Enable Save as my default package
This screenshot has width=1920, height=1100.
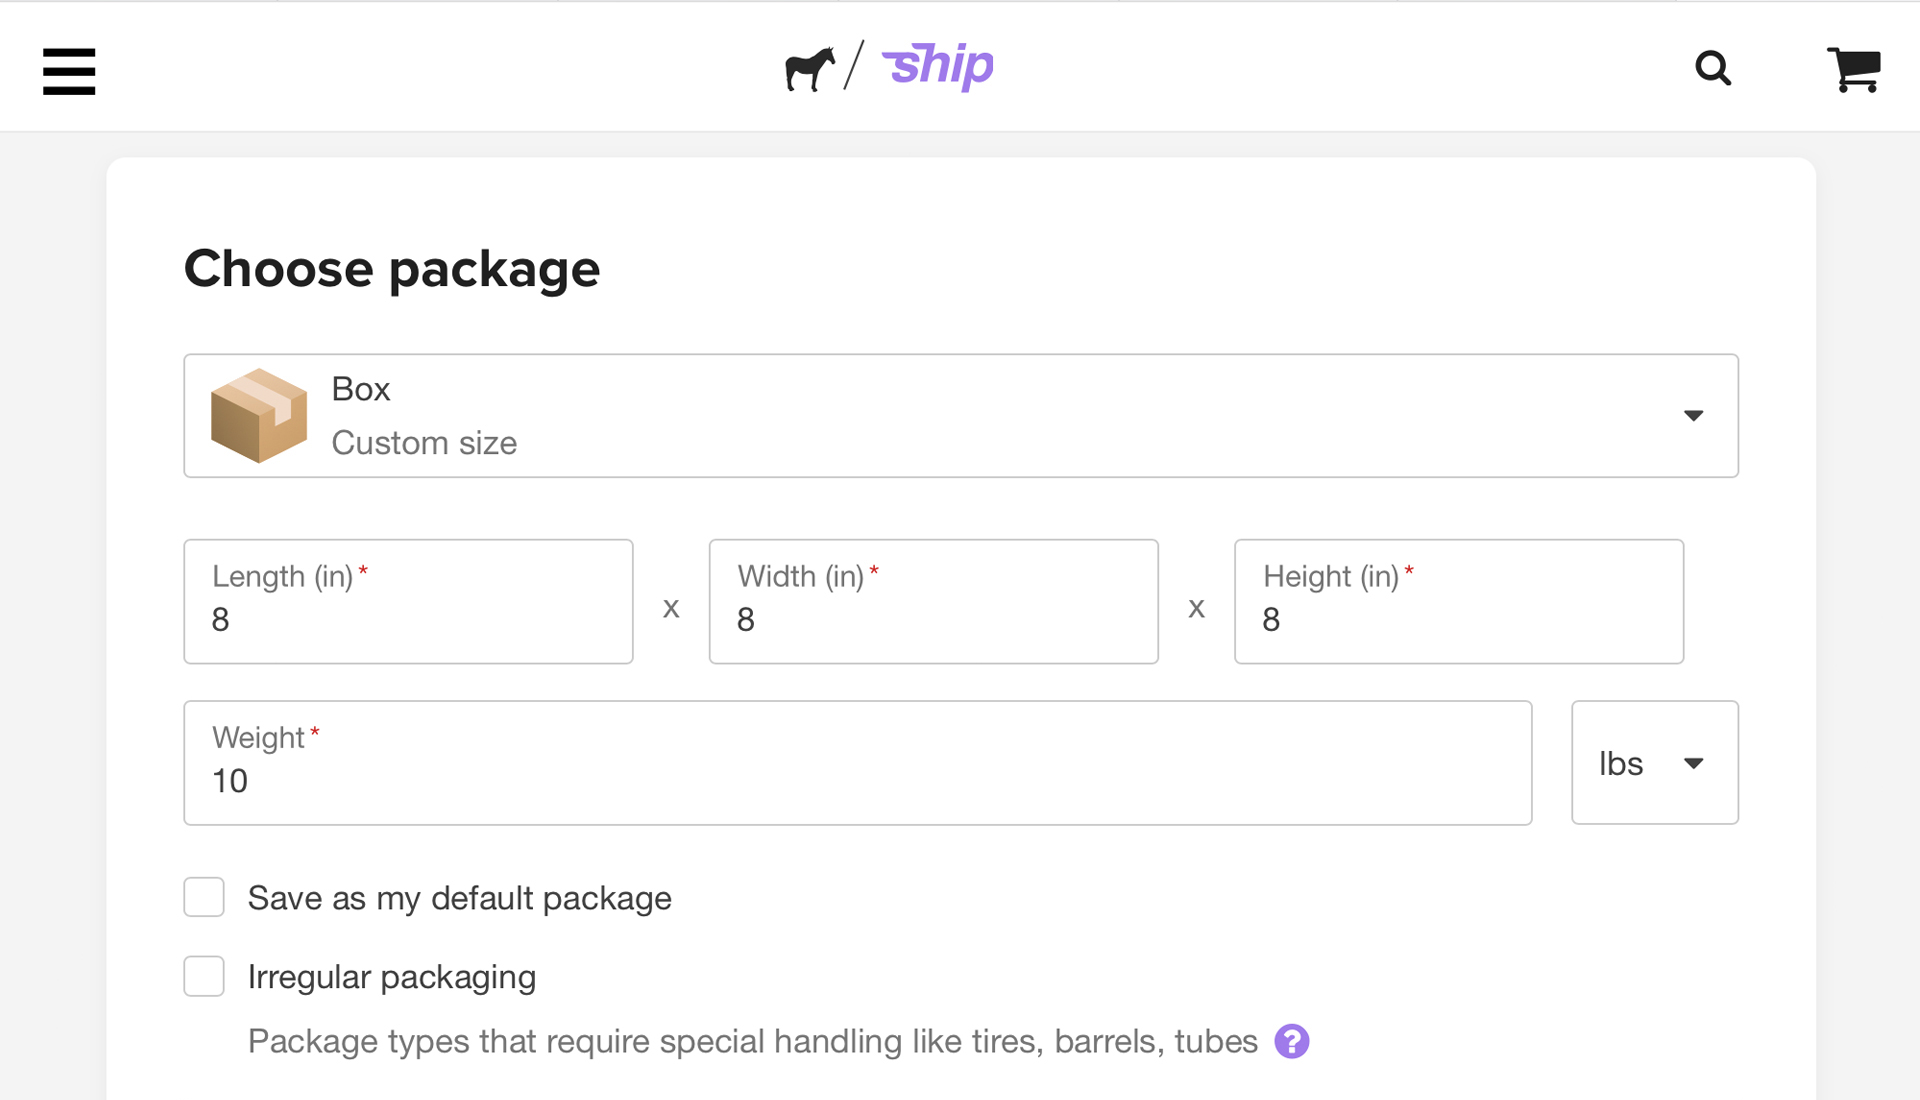click(x=203, y=897)
